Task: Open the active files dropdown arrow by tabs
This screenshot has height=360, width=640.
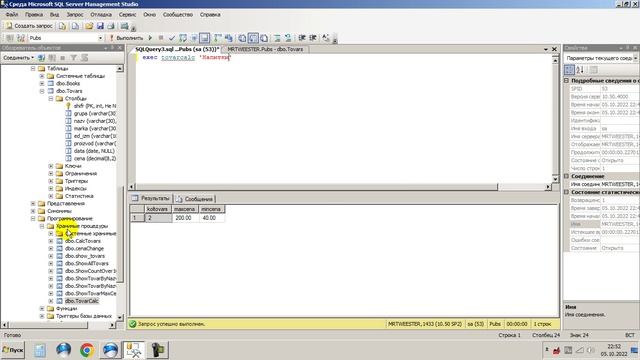Action: [x=546, y=49]
